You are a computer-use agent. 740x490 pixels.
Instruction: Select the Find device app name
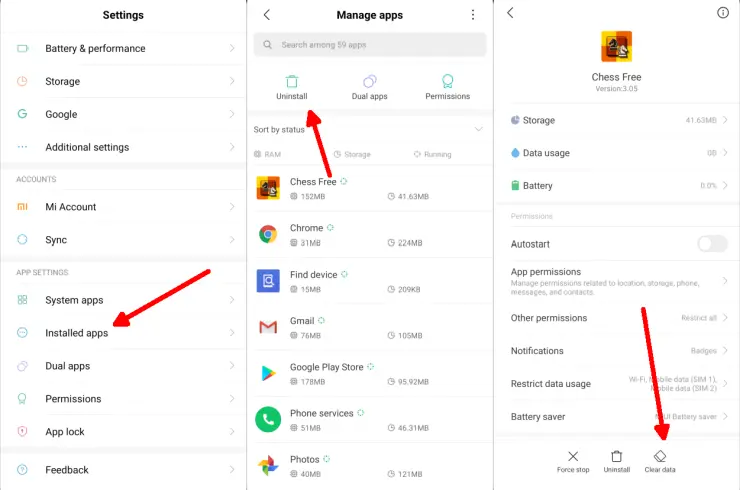click(313, 274)
